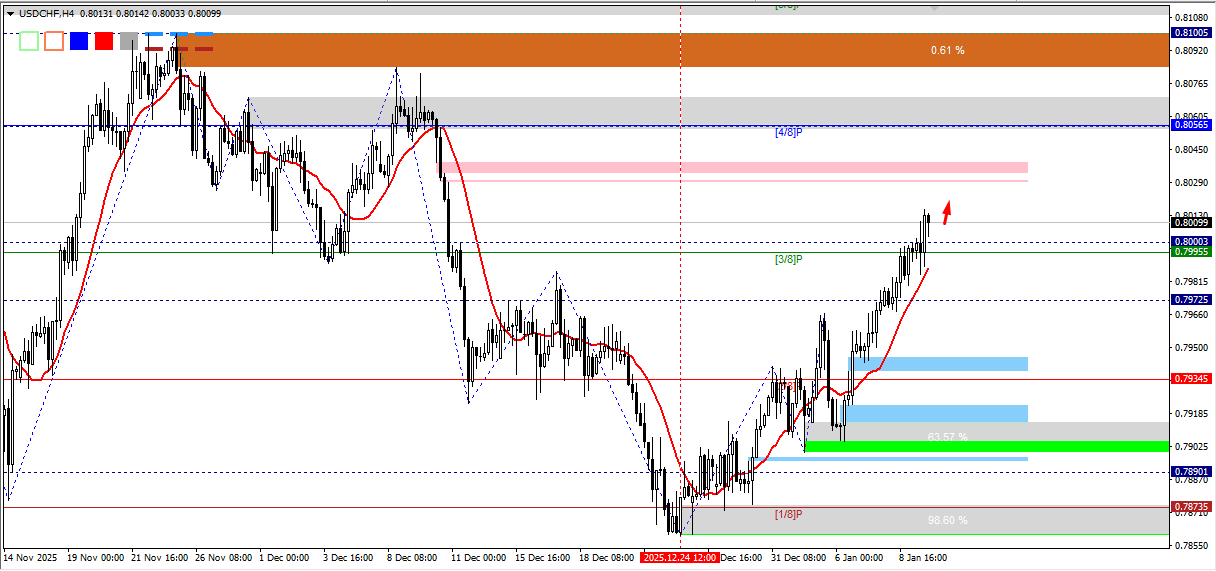1216x571 pixels.
Task: Toggle the light green outlined square button
Action: point(29,41)
